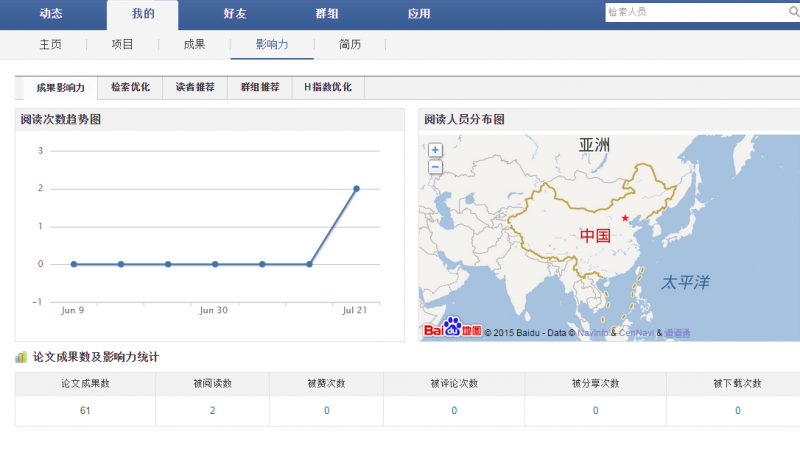The width and height of the screenshot is (800, 464).
Task: Click the 论文成果数及影响力统计 heading
Action: coord(96,357)
